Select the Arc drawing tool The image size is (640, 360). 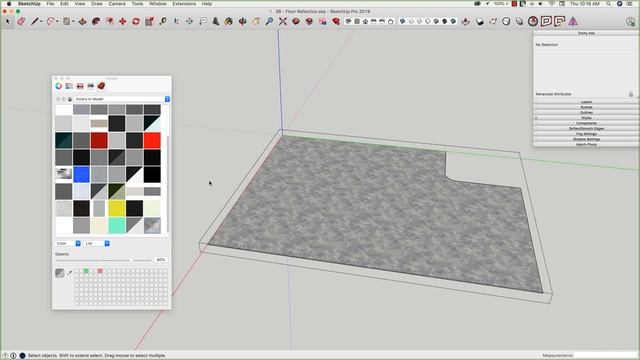tap(50, 21)
